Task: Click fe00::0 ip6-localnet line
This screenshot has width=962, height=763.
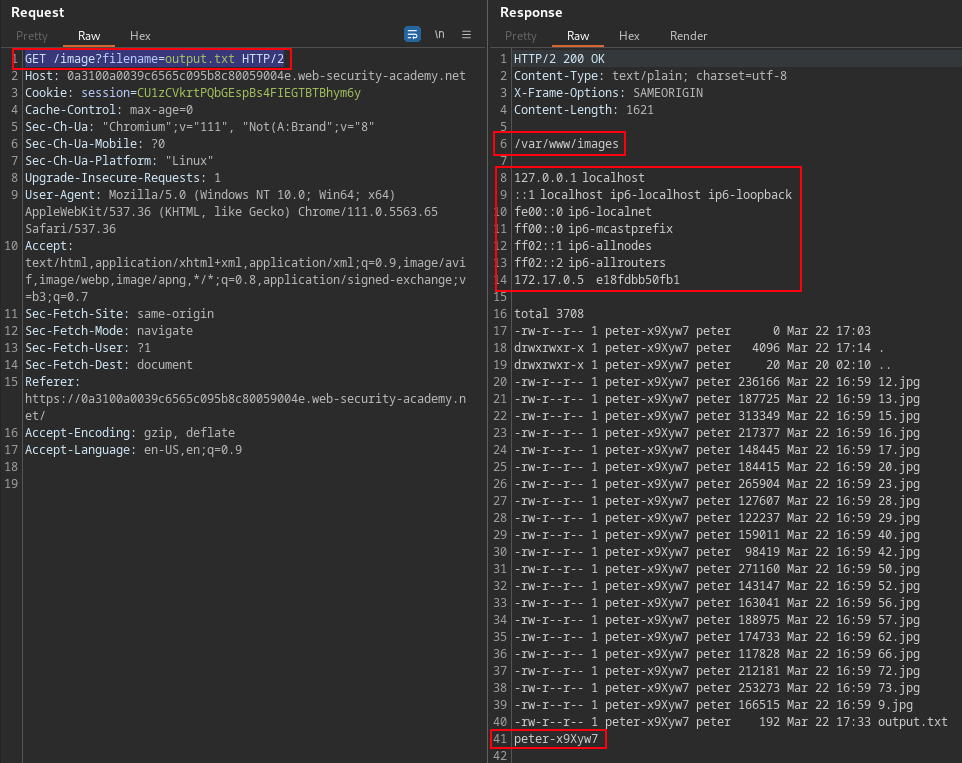Action: (583, 212)
